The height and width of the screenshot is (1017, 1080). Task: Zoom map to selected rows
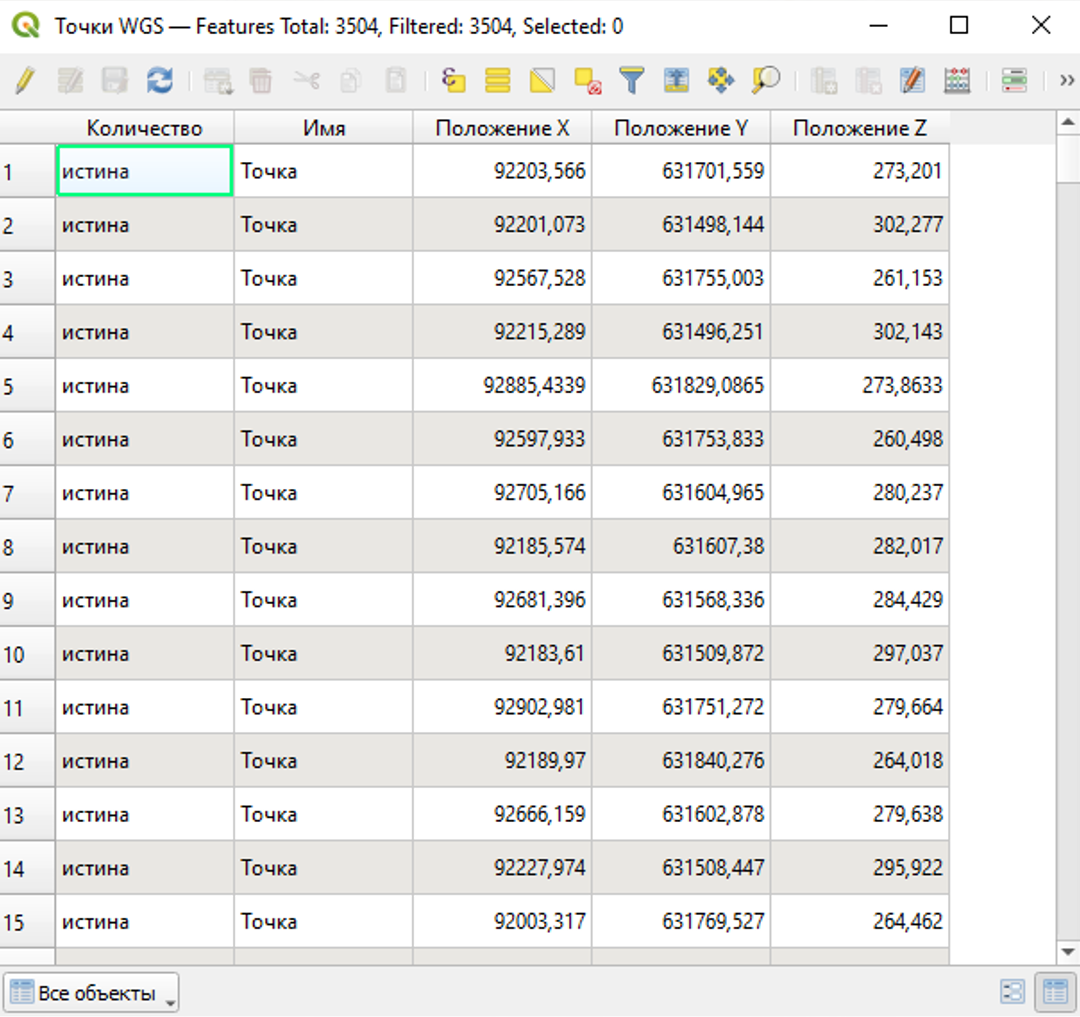tap(766, 80)
